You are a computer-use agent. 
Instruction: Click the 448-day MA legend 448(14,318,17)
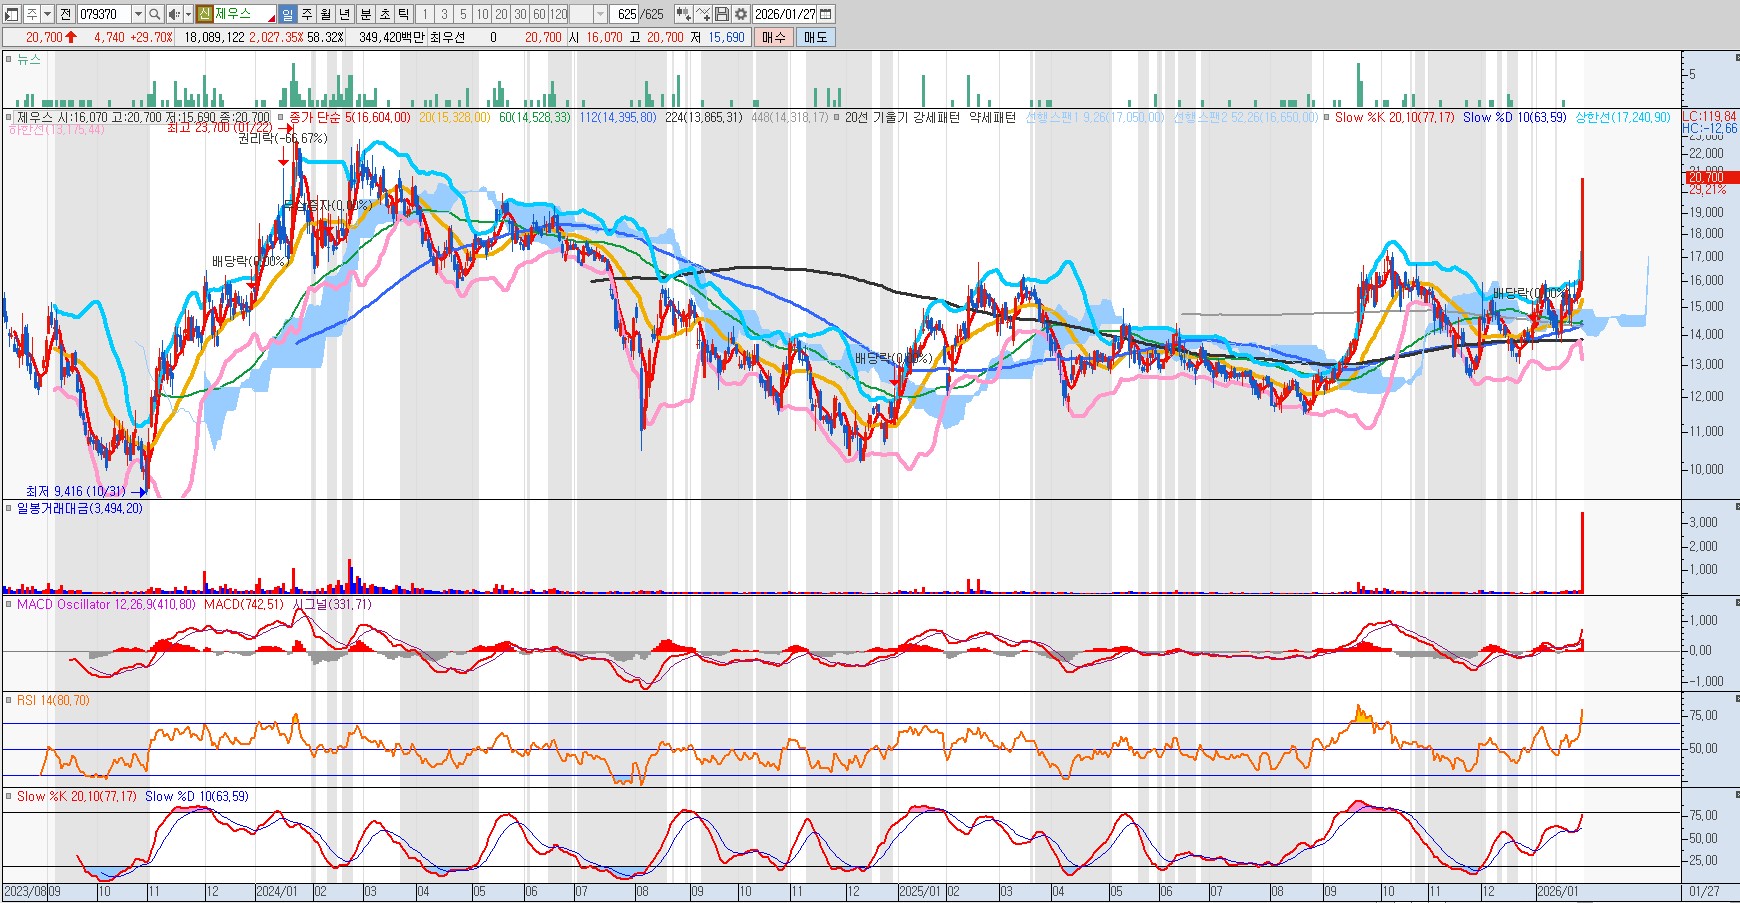tap(790, 117)
